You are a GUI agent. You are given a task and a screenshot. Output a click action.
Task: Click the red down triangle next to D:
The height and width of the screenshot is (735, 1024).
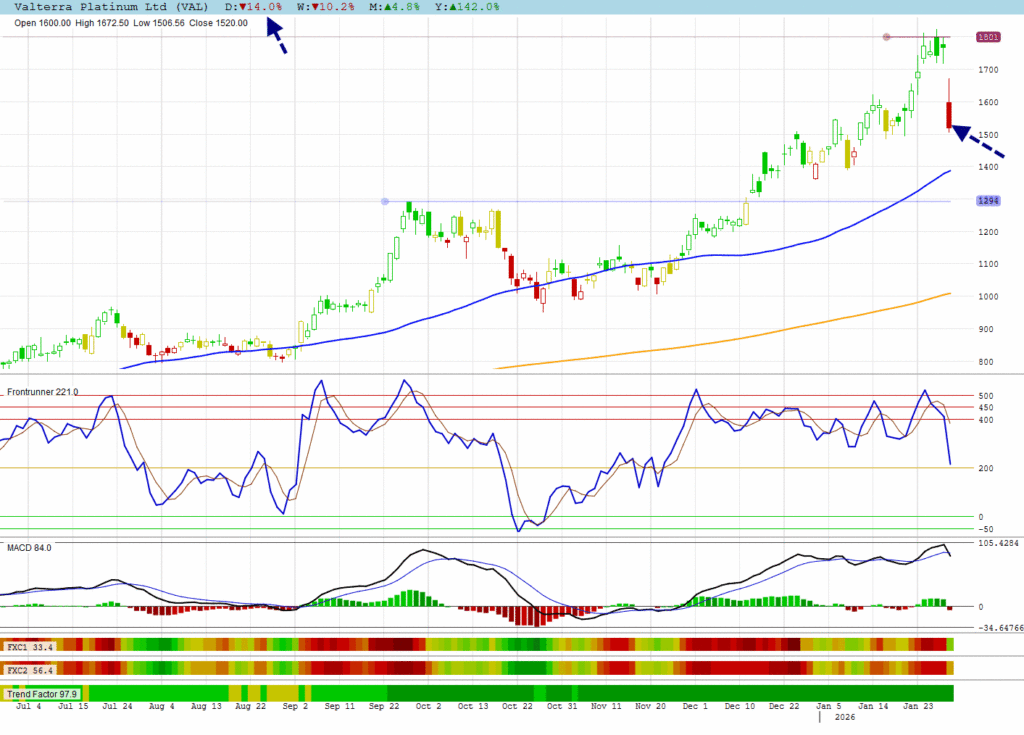pyautogui.click(x=242, y=6)
